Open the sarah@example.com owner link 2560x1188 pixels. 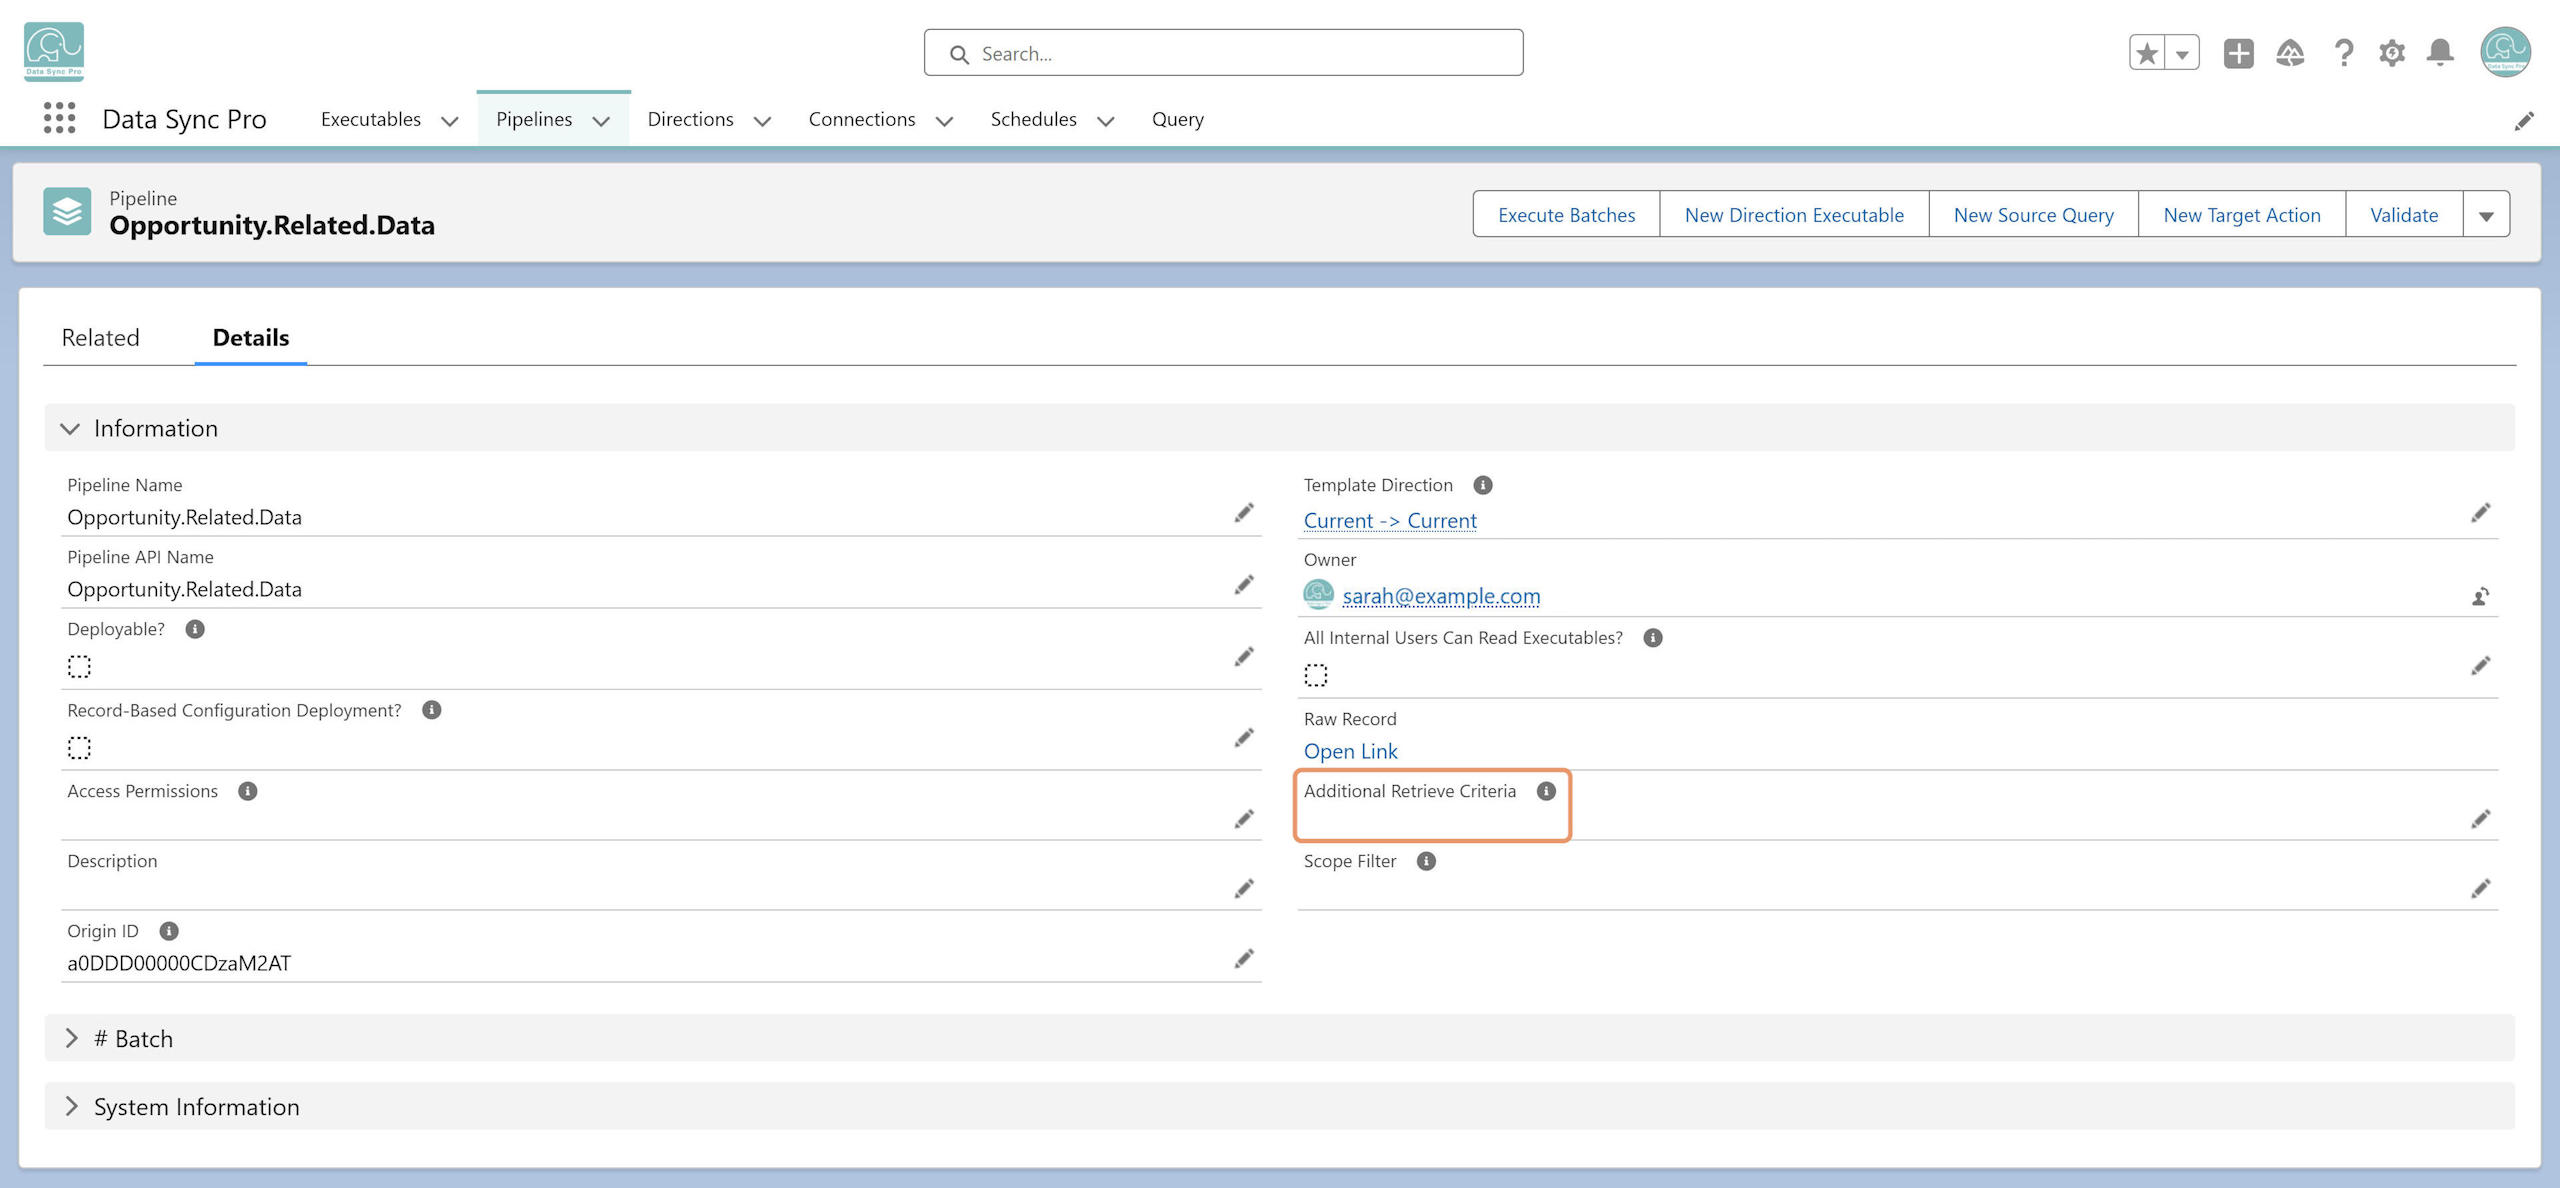(x=1441, y=596)
